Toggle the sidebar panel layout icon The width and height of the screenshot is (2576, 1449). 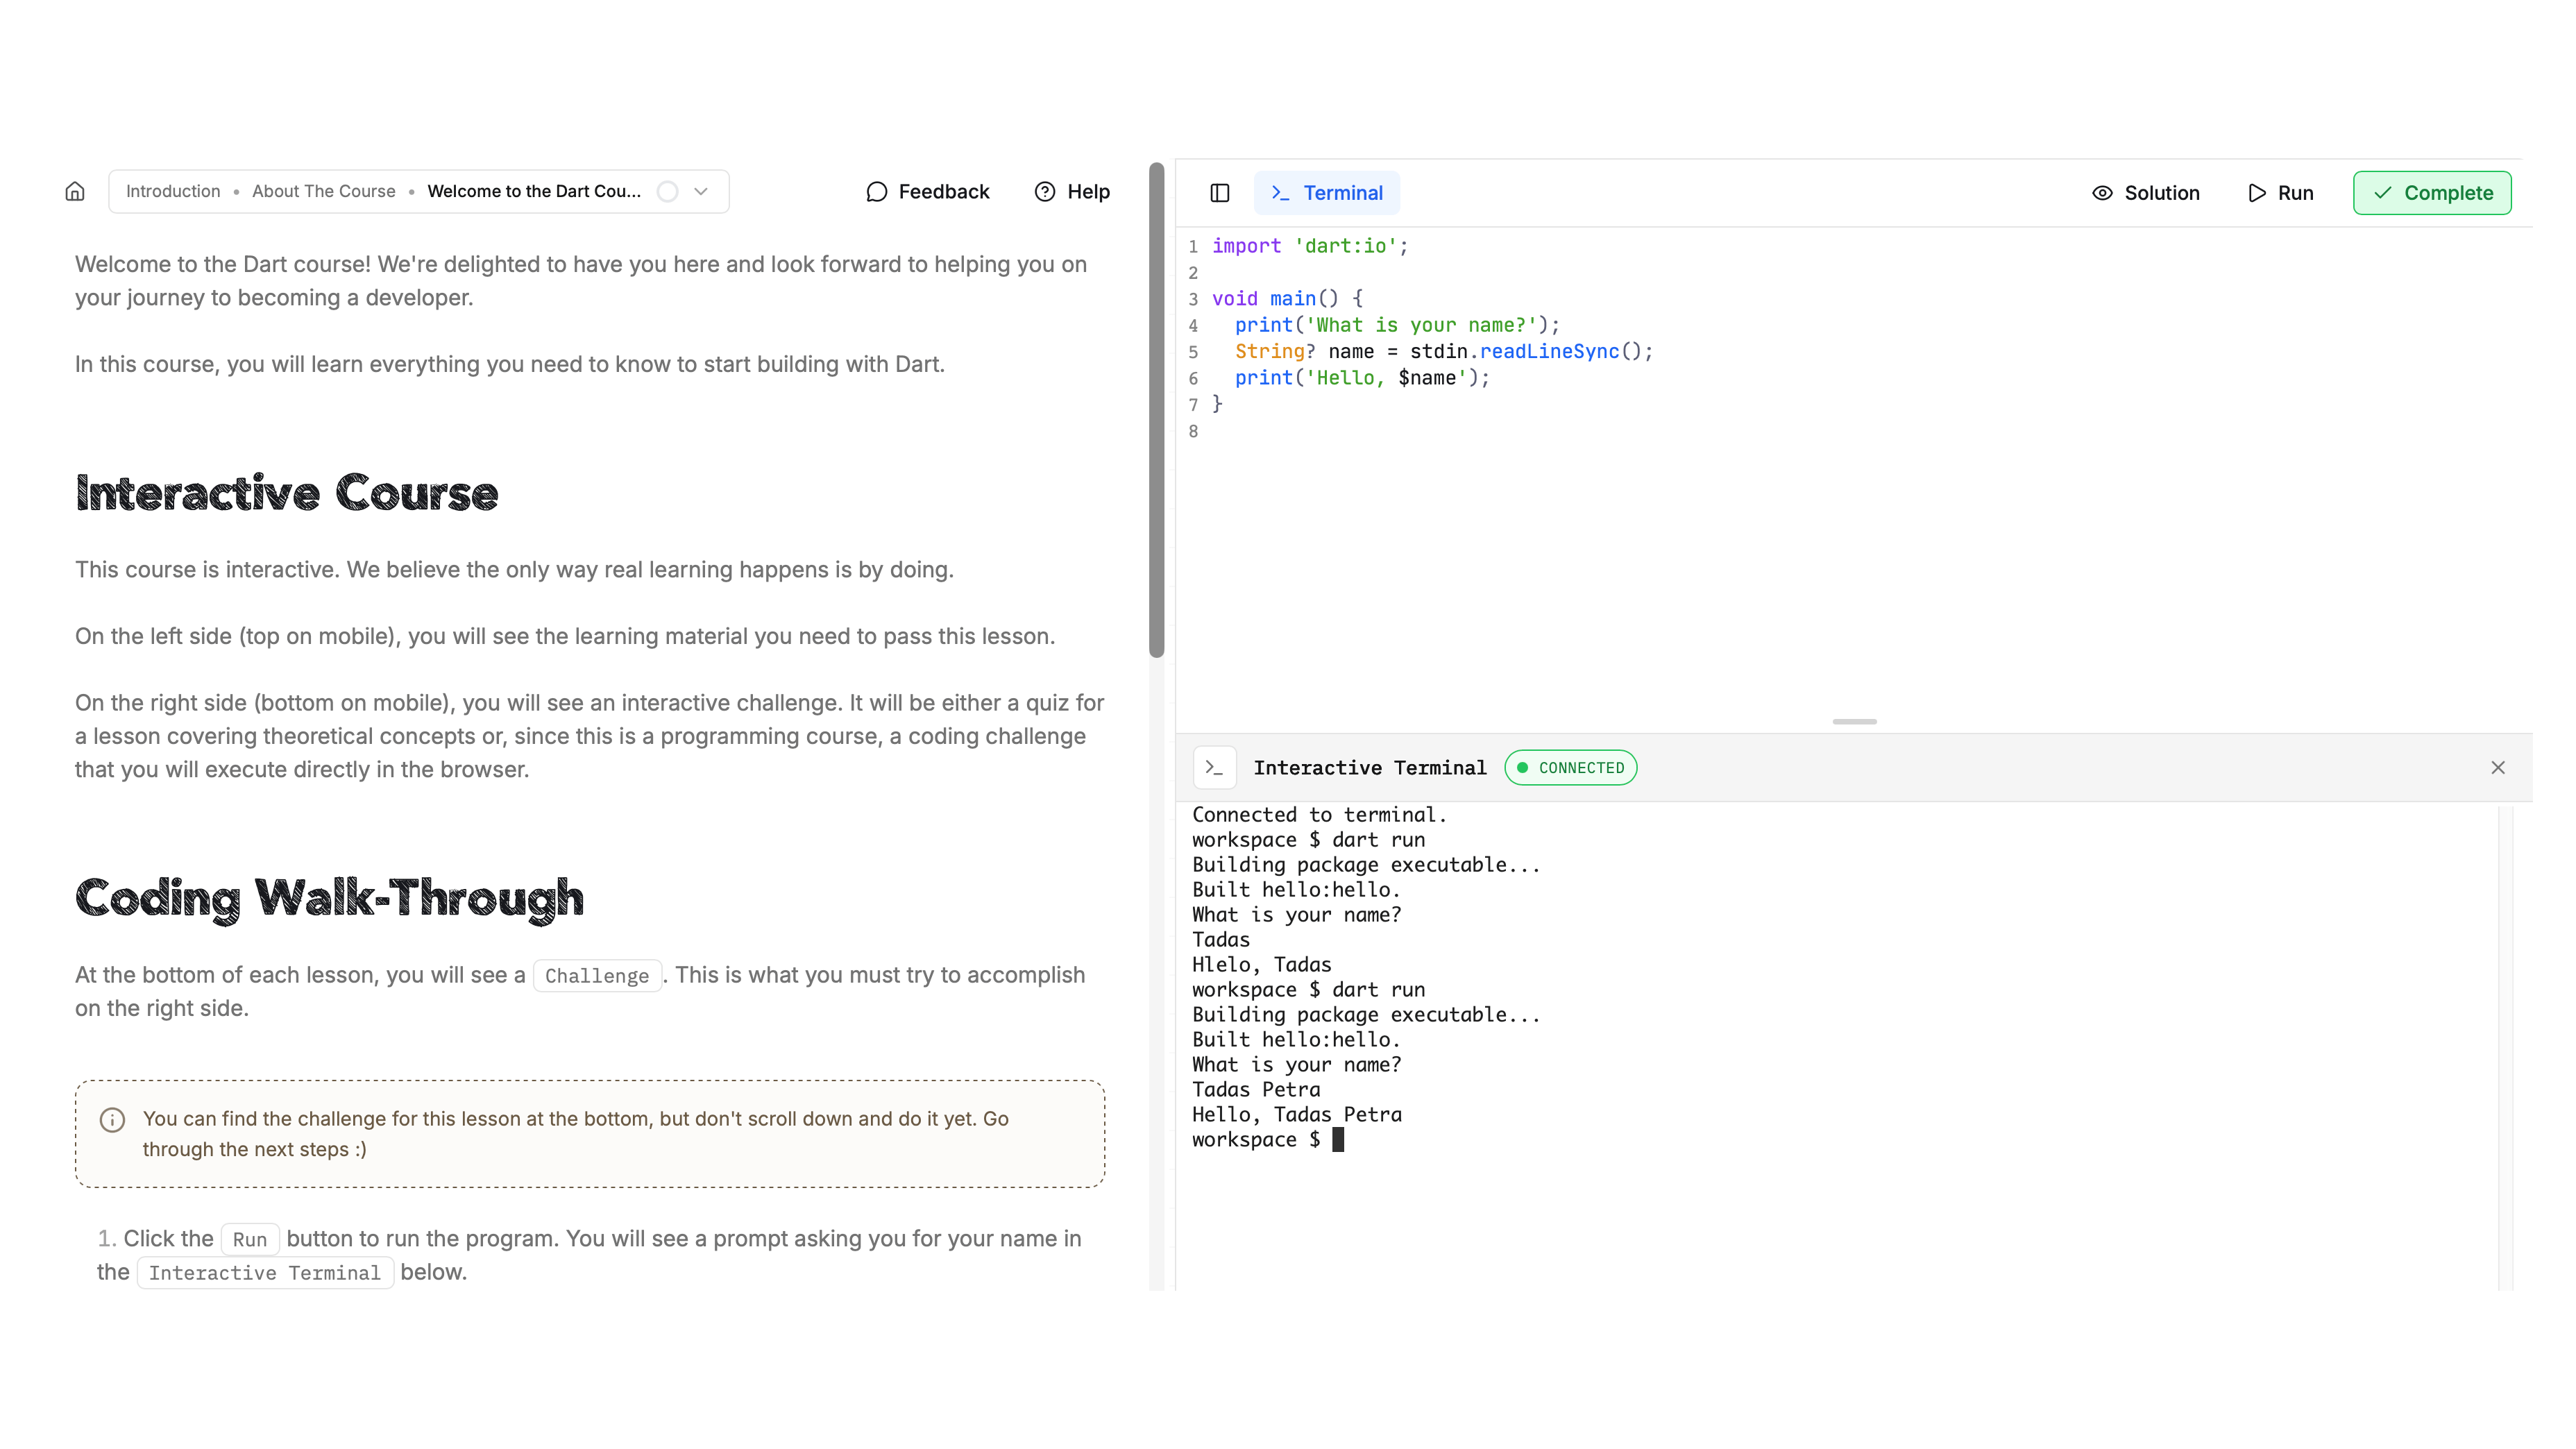[1219, 193]
